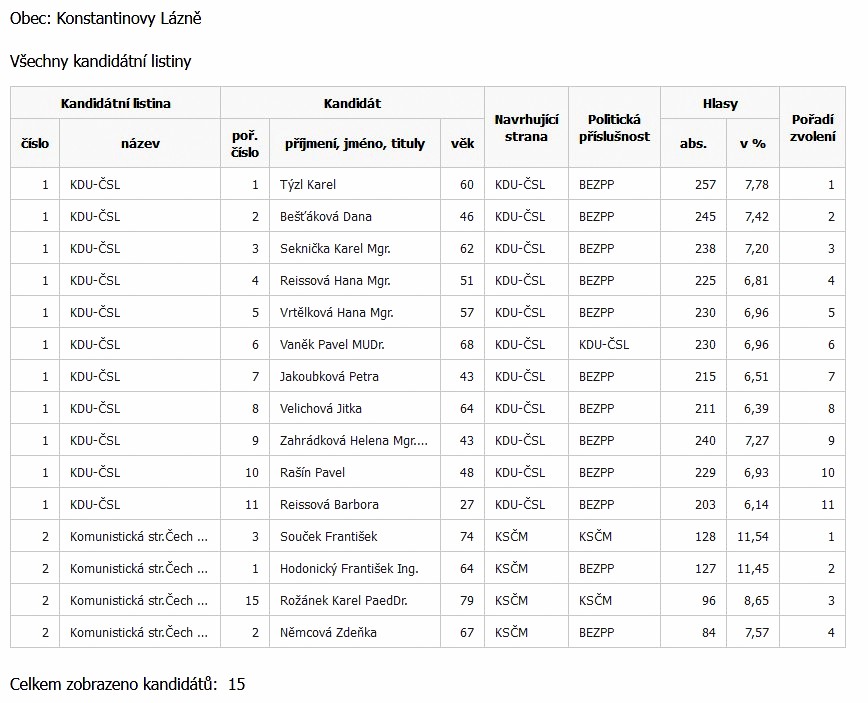Select candidate Hodonický František Ing.

[x=349, y=569]
